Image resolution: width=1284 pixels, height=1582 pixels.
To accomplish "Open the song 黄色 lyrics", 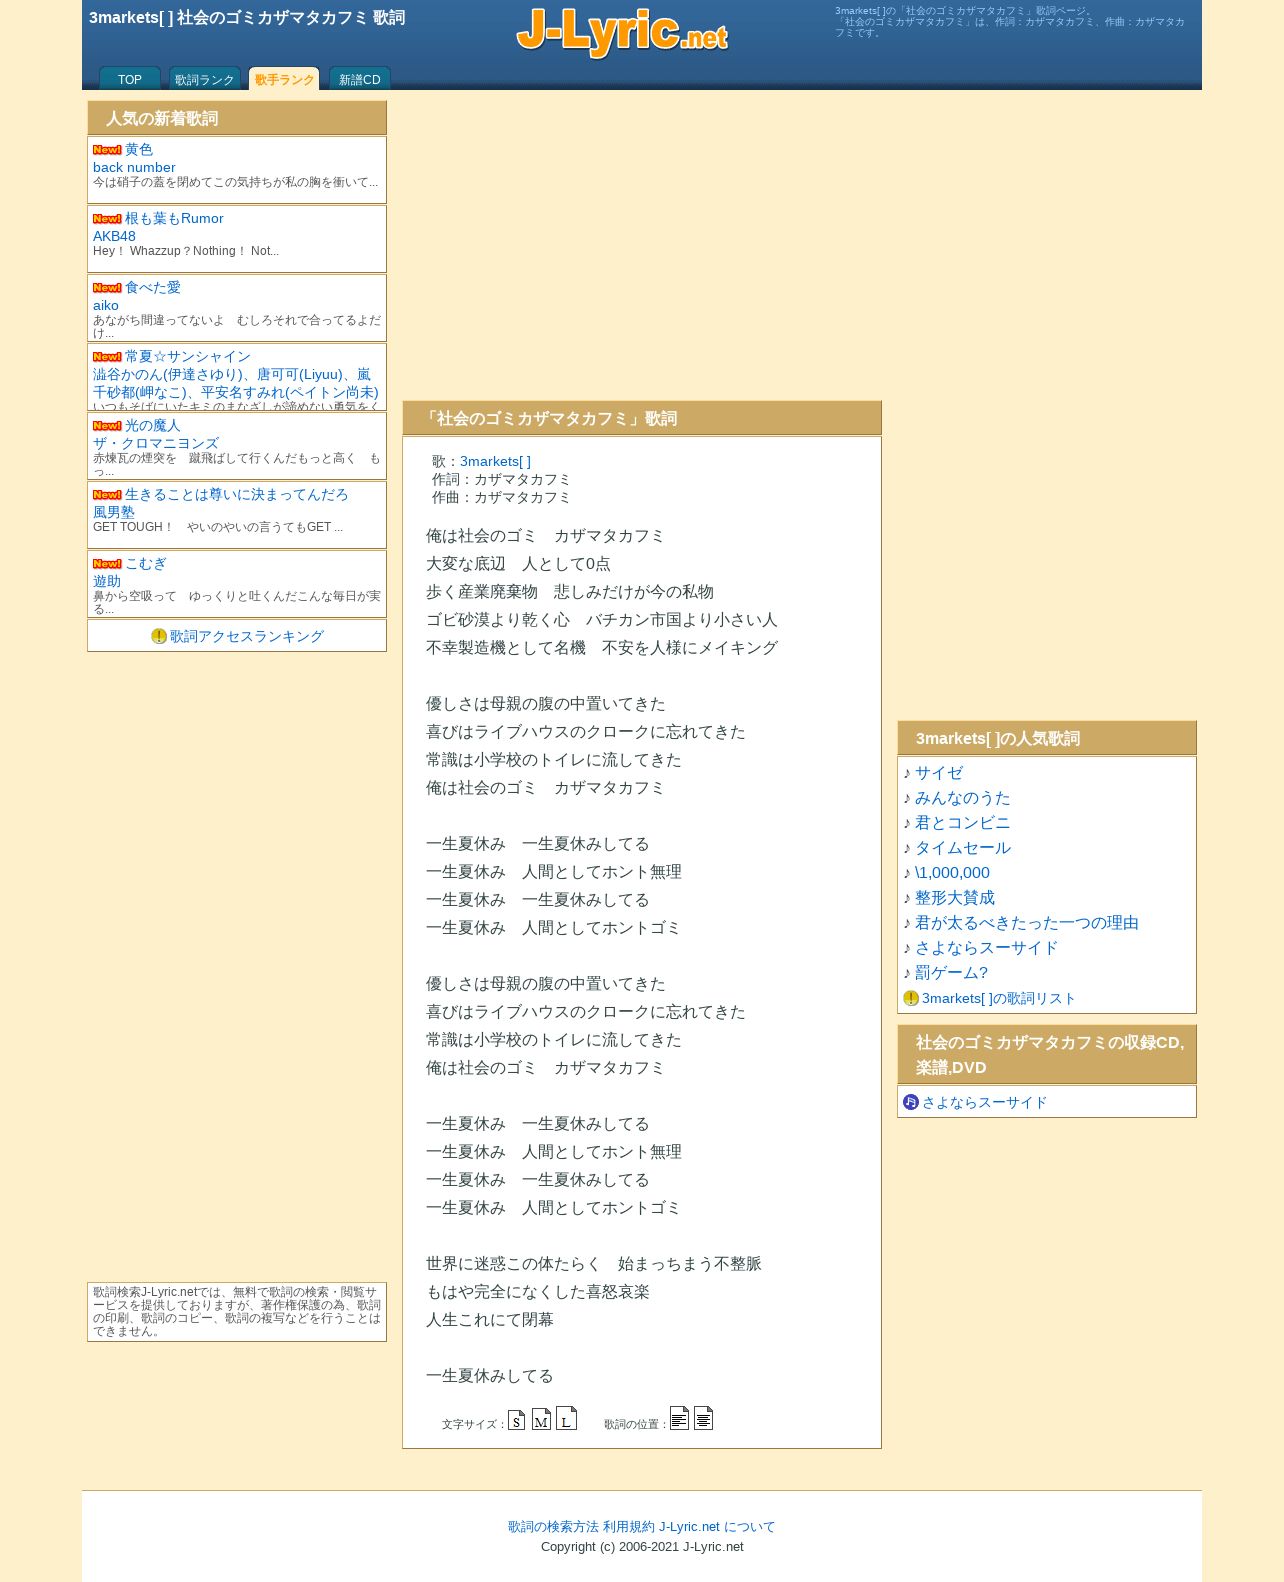I will coord(139,150).
